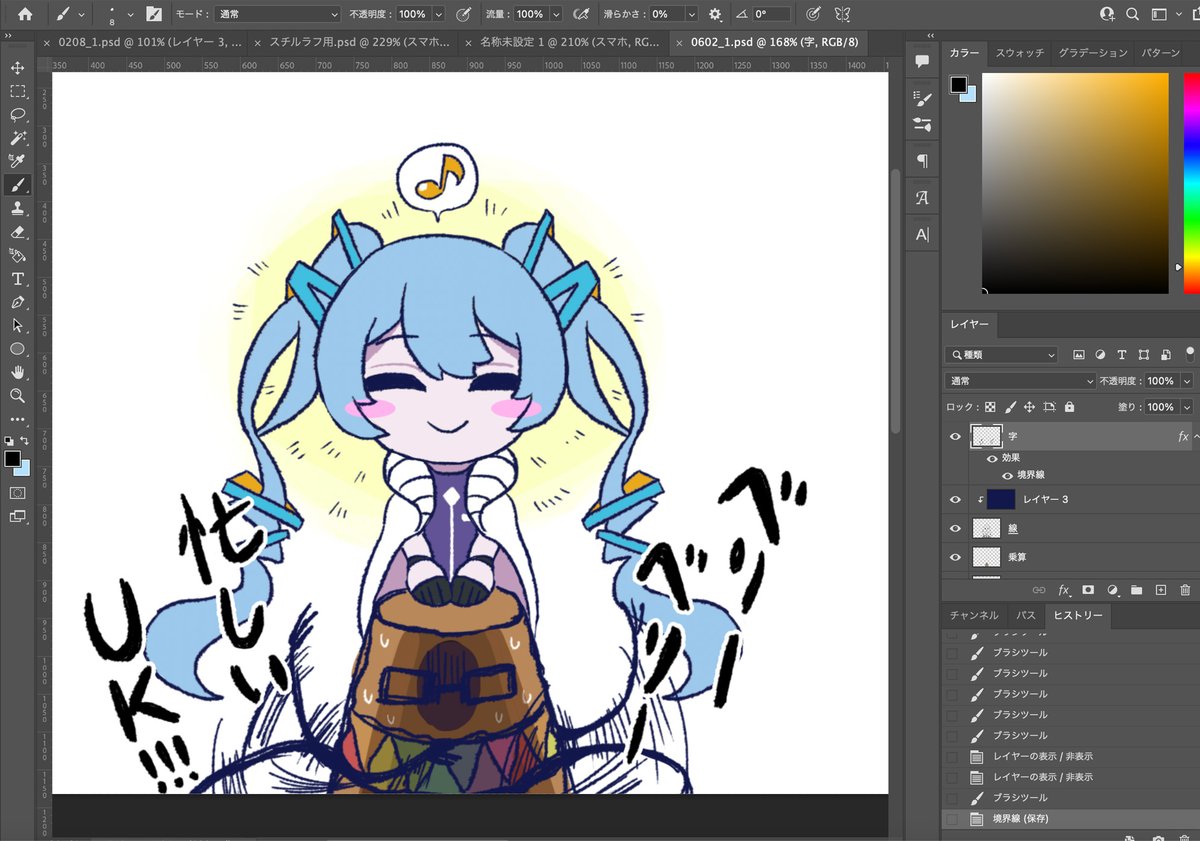Viewport: 1200px width, 841px height.
Task: Select the Ellipse shape tool
Action: 17,349
